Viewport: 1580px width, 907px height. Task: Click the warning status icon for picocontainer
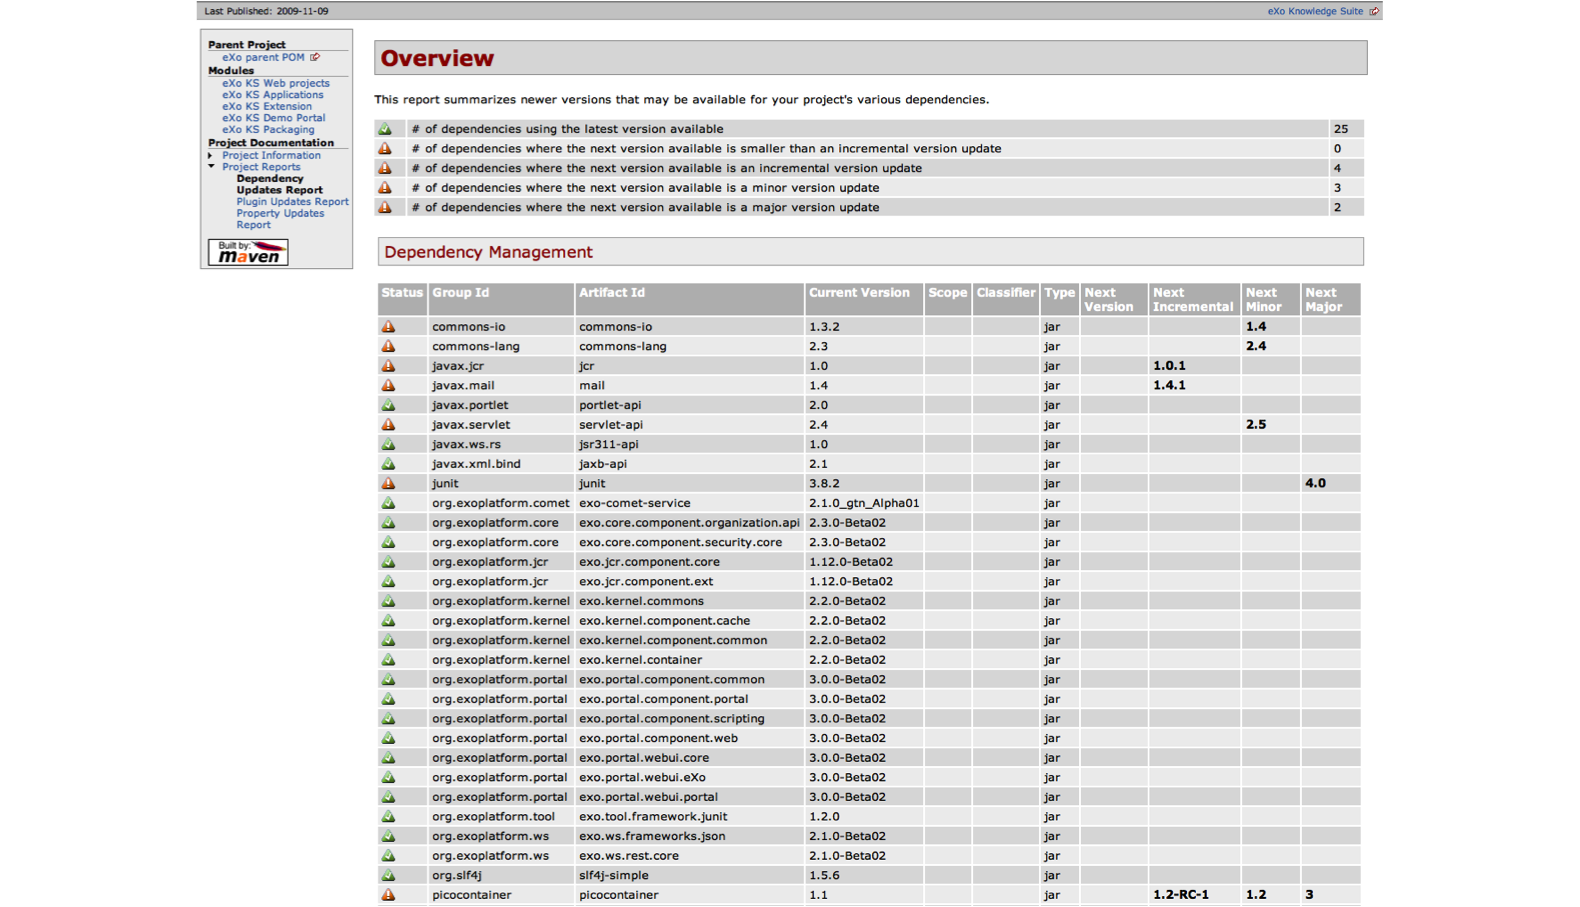[x=388, y=895]
